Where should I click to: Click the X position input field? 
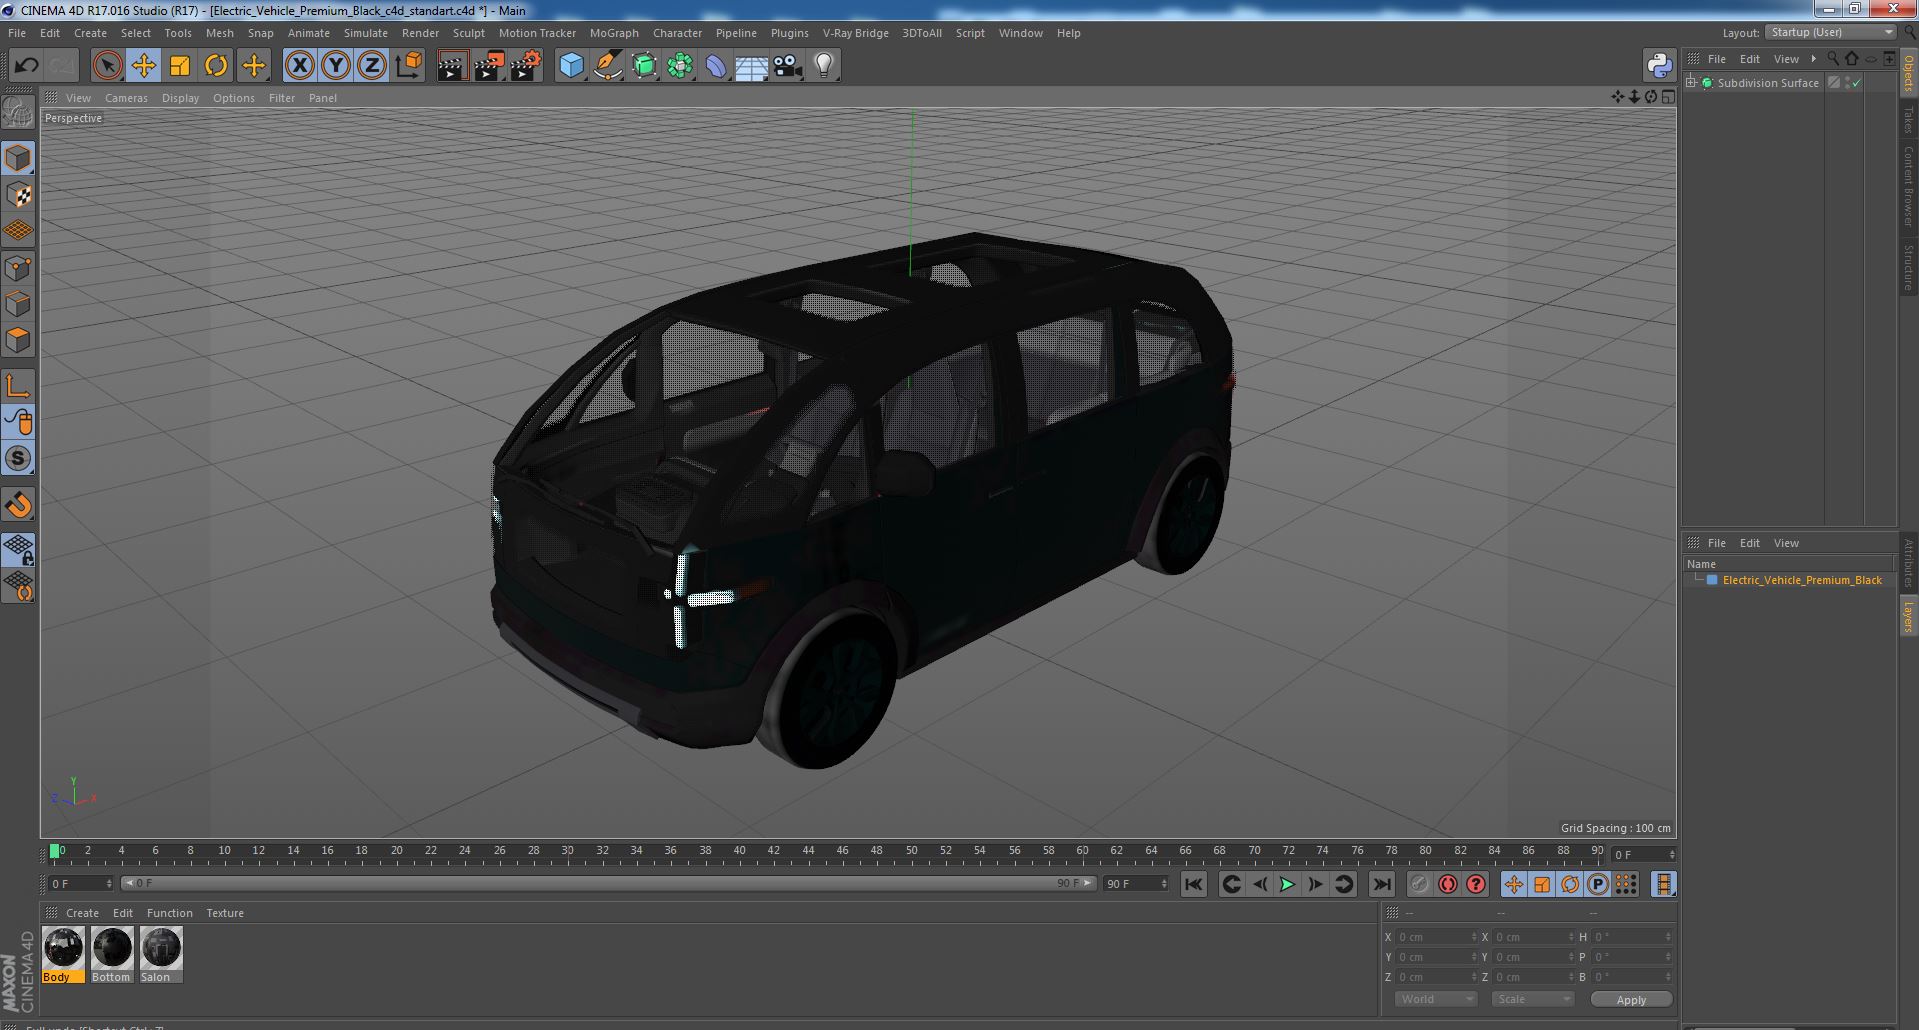[1436, 937]
